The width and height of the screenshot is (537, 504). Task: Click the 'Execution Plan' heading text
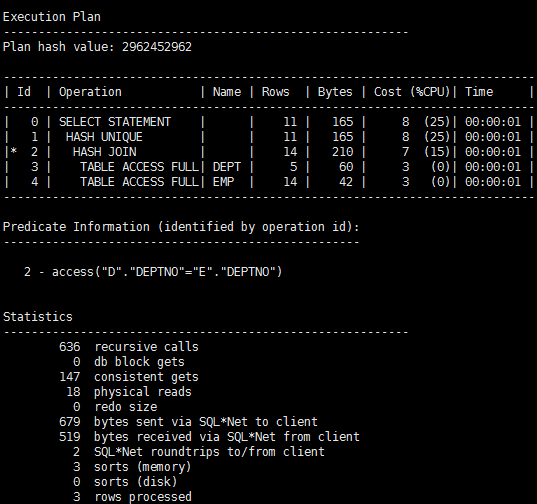[52, 17]
